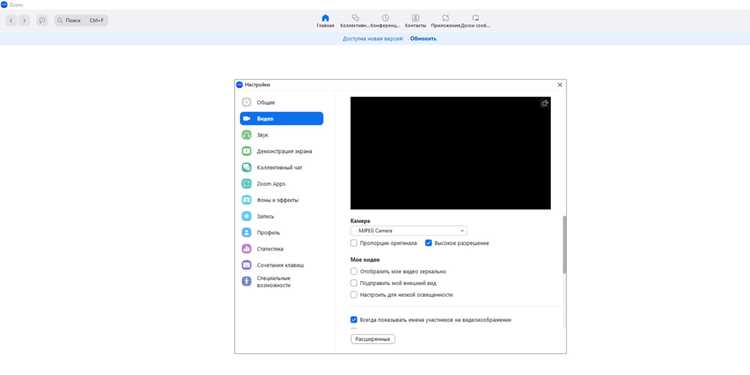
Task: Open the Приложения tab
Action: (445, 21)
